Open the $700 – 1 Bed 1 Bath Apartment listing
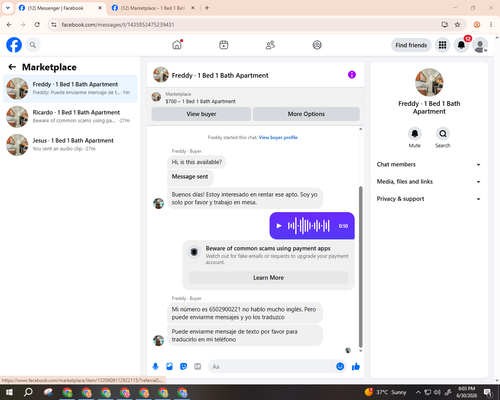Screen dimensions: 500x400 point(200,101)
